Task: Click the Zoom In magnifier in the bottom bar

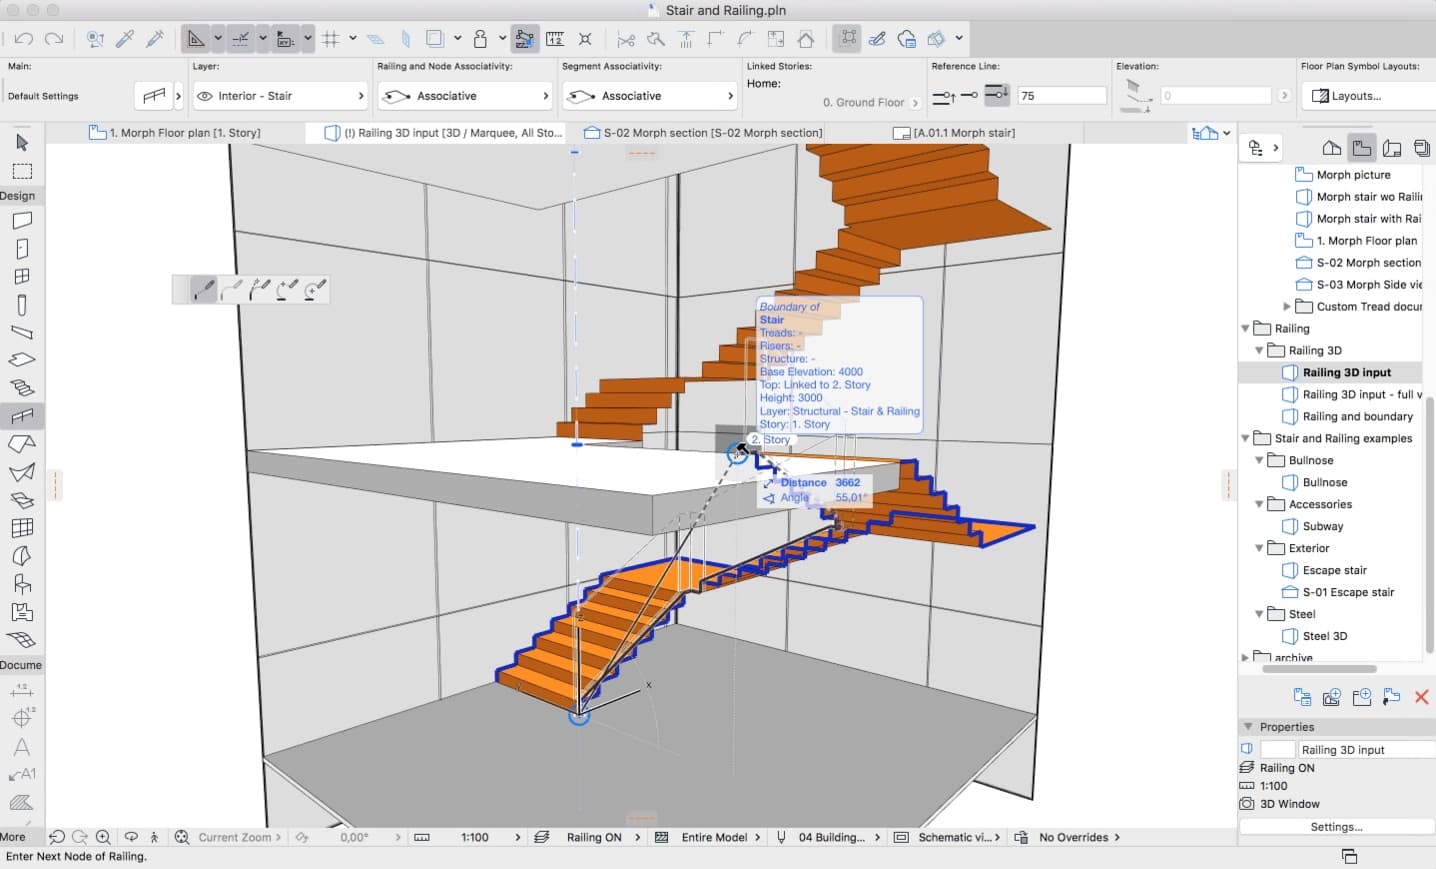Action: [x=103, y=837]
